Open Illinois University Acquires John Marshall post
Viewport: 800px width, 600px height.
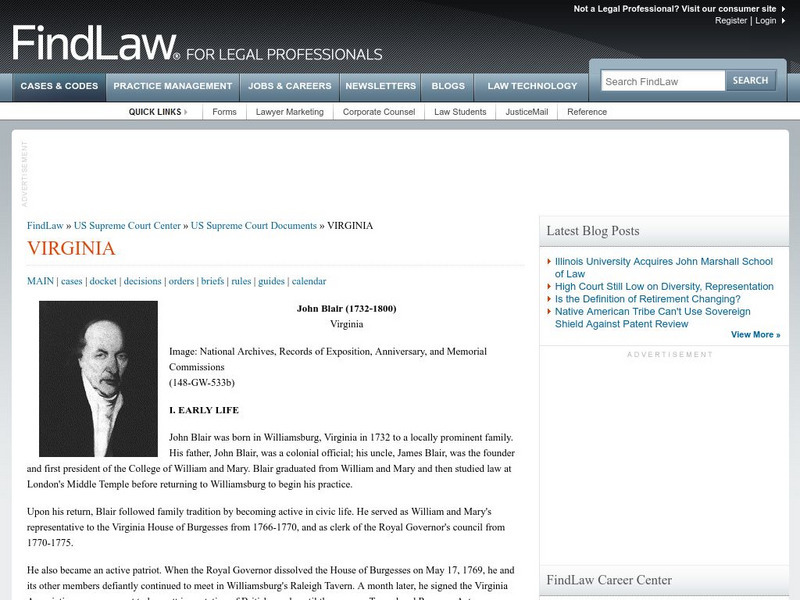663,267
